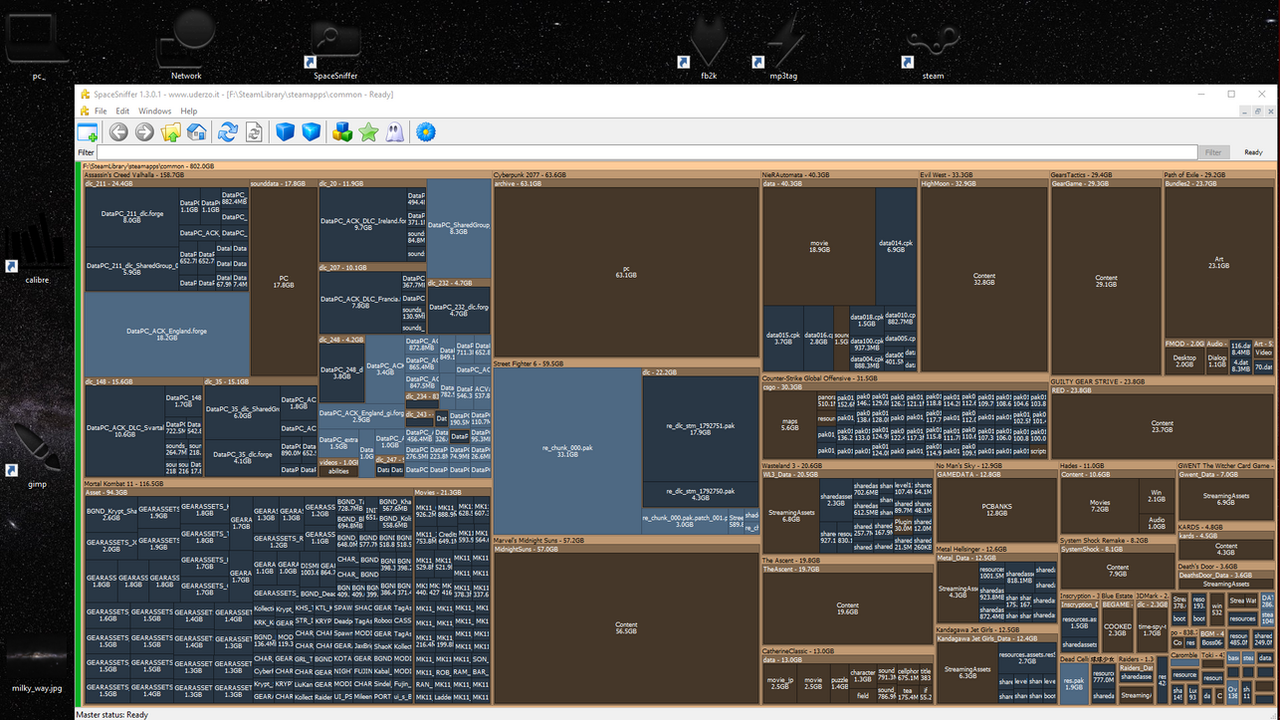Select the Movies 7.2GB block
This screenshot has width=1280, height=720.
(x=1100, y=505)
